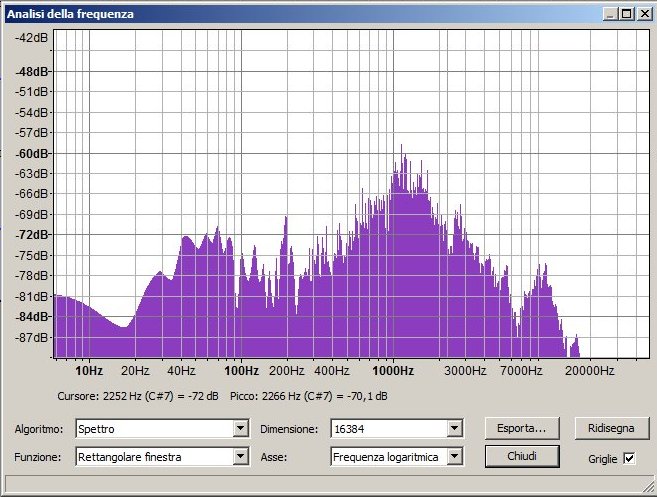Click the 20000Hz label on frequency axis
Image resolution: width=657 pixels, height=497 pixels.
589,370
